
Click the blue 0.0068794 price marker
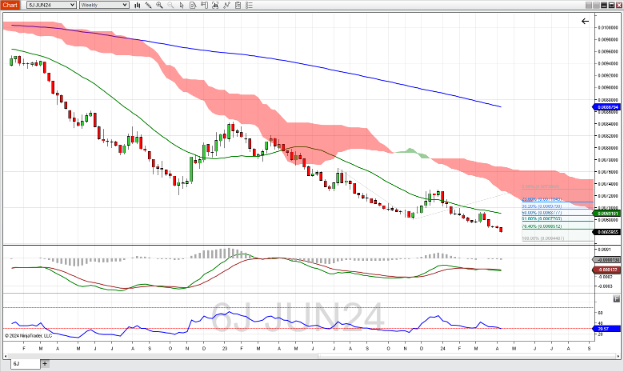tap(607, 107)
